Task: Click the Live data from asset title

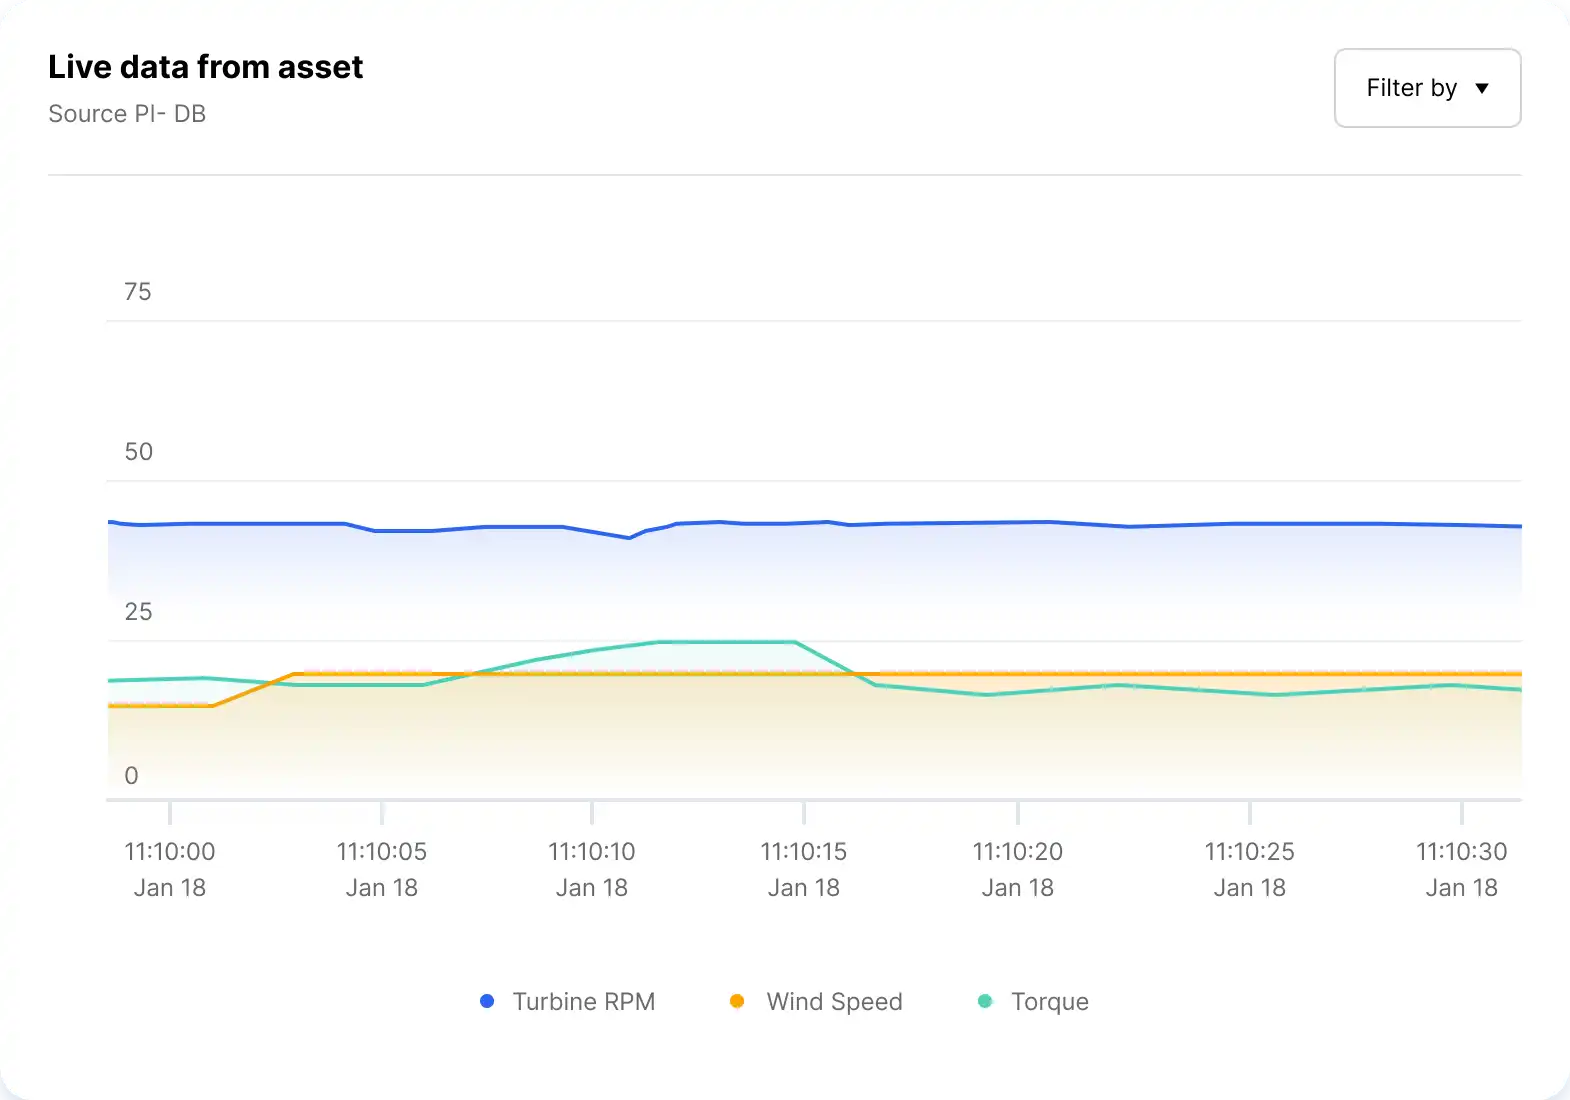Action: point(205,67)
